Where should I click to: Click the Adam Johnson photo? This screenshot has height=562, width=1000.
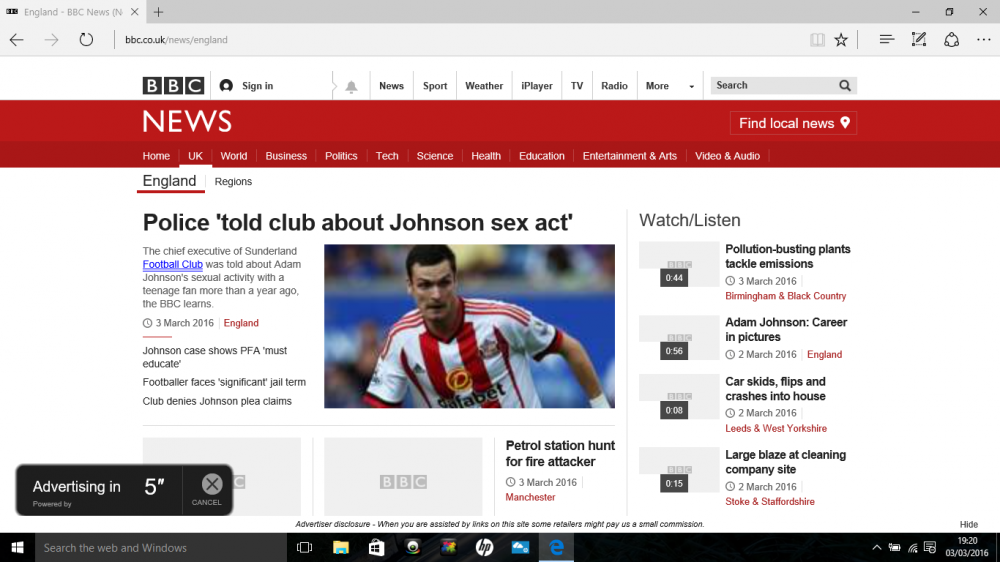tap(469, 326)
